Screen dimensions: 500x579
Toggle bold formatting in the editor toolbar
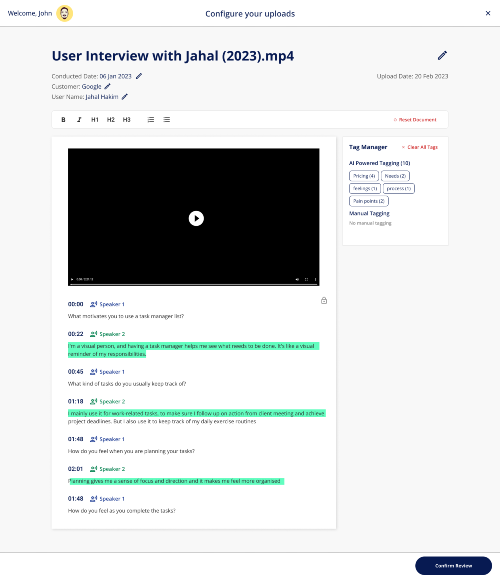click(x=63, y=120)
